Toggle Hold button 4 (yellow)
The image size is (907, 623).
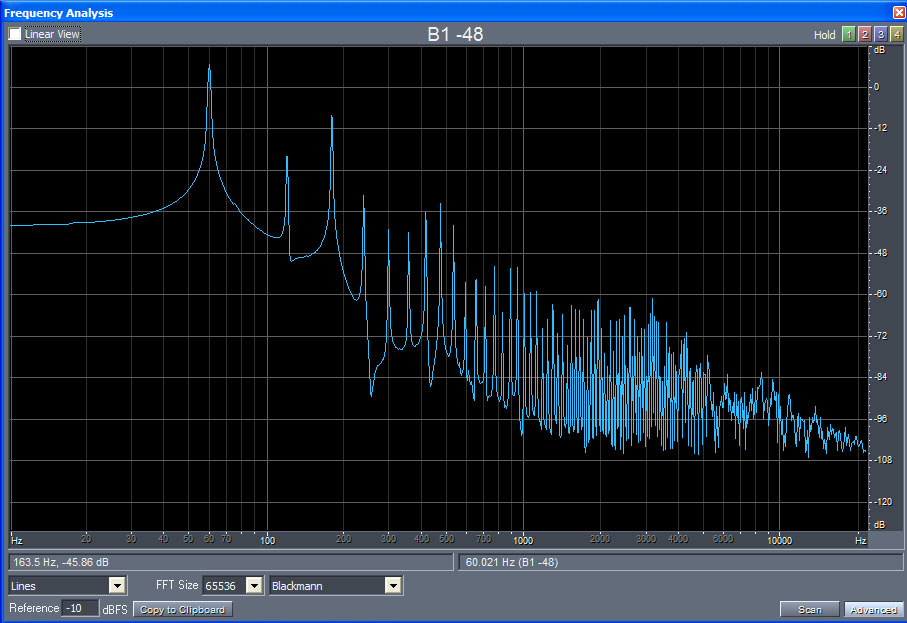(x=897, y=34)
